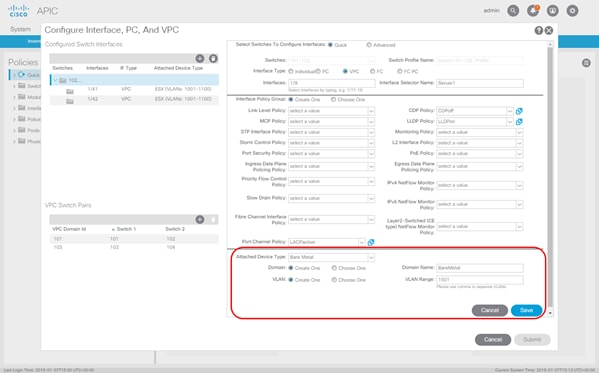
Task: Select the Advanced configuration radio
Action: pyautogui.click(x=369, y=45)
